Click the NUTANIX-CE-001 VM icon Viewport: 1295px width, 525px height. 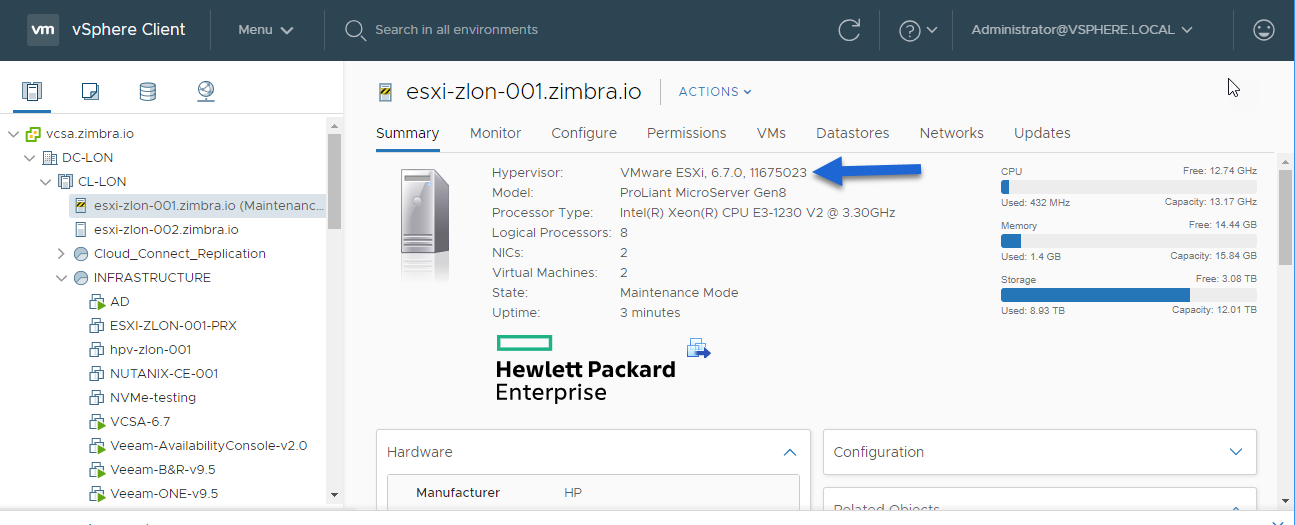pyautogui.click(x=97, y=374)
